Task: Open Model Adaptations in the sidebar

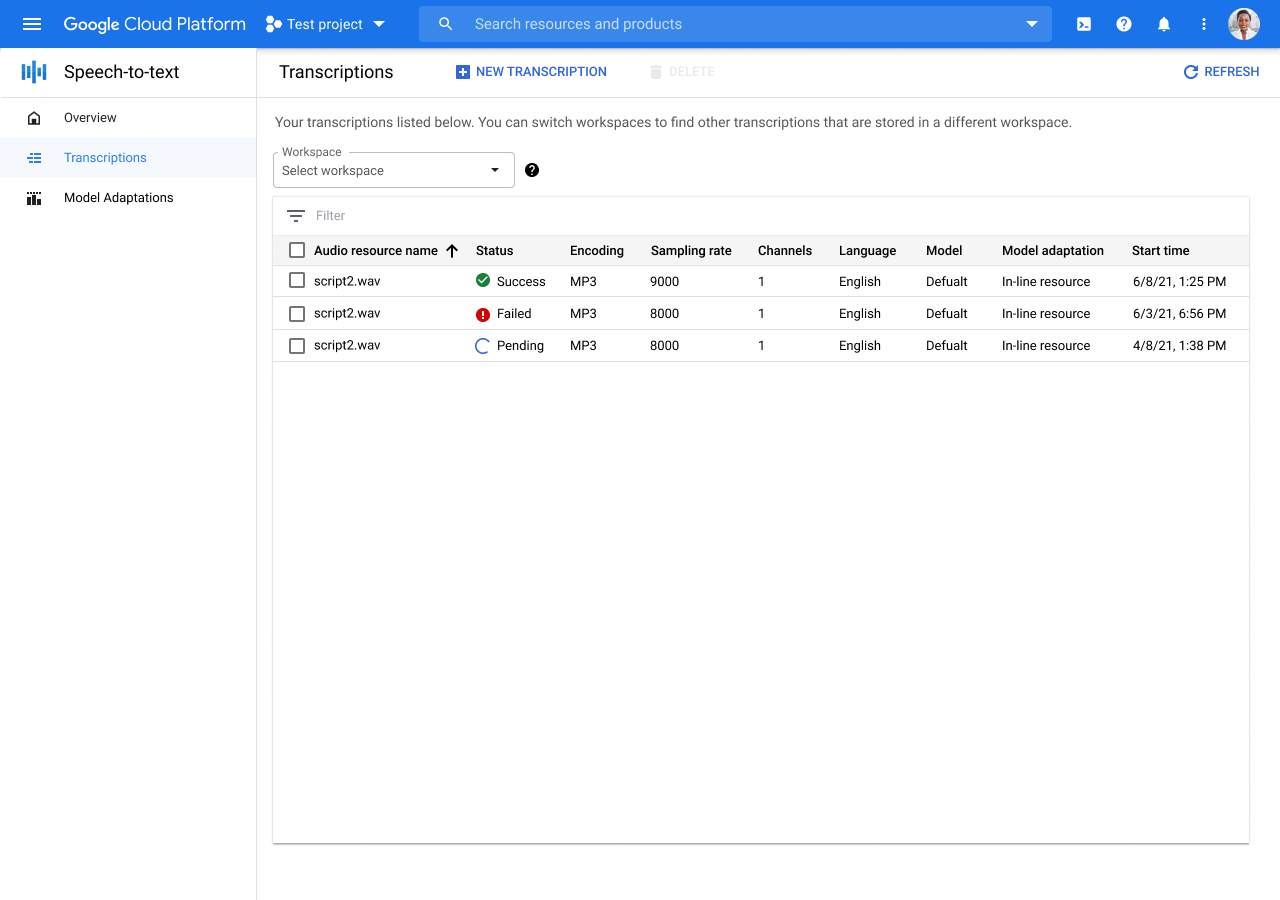Action: point(118,198)
